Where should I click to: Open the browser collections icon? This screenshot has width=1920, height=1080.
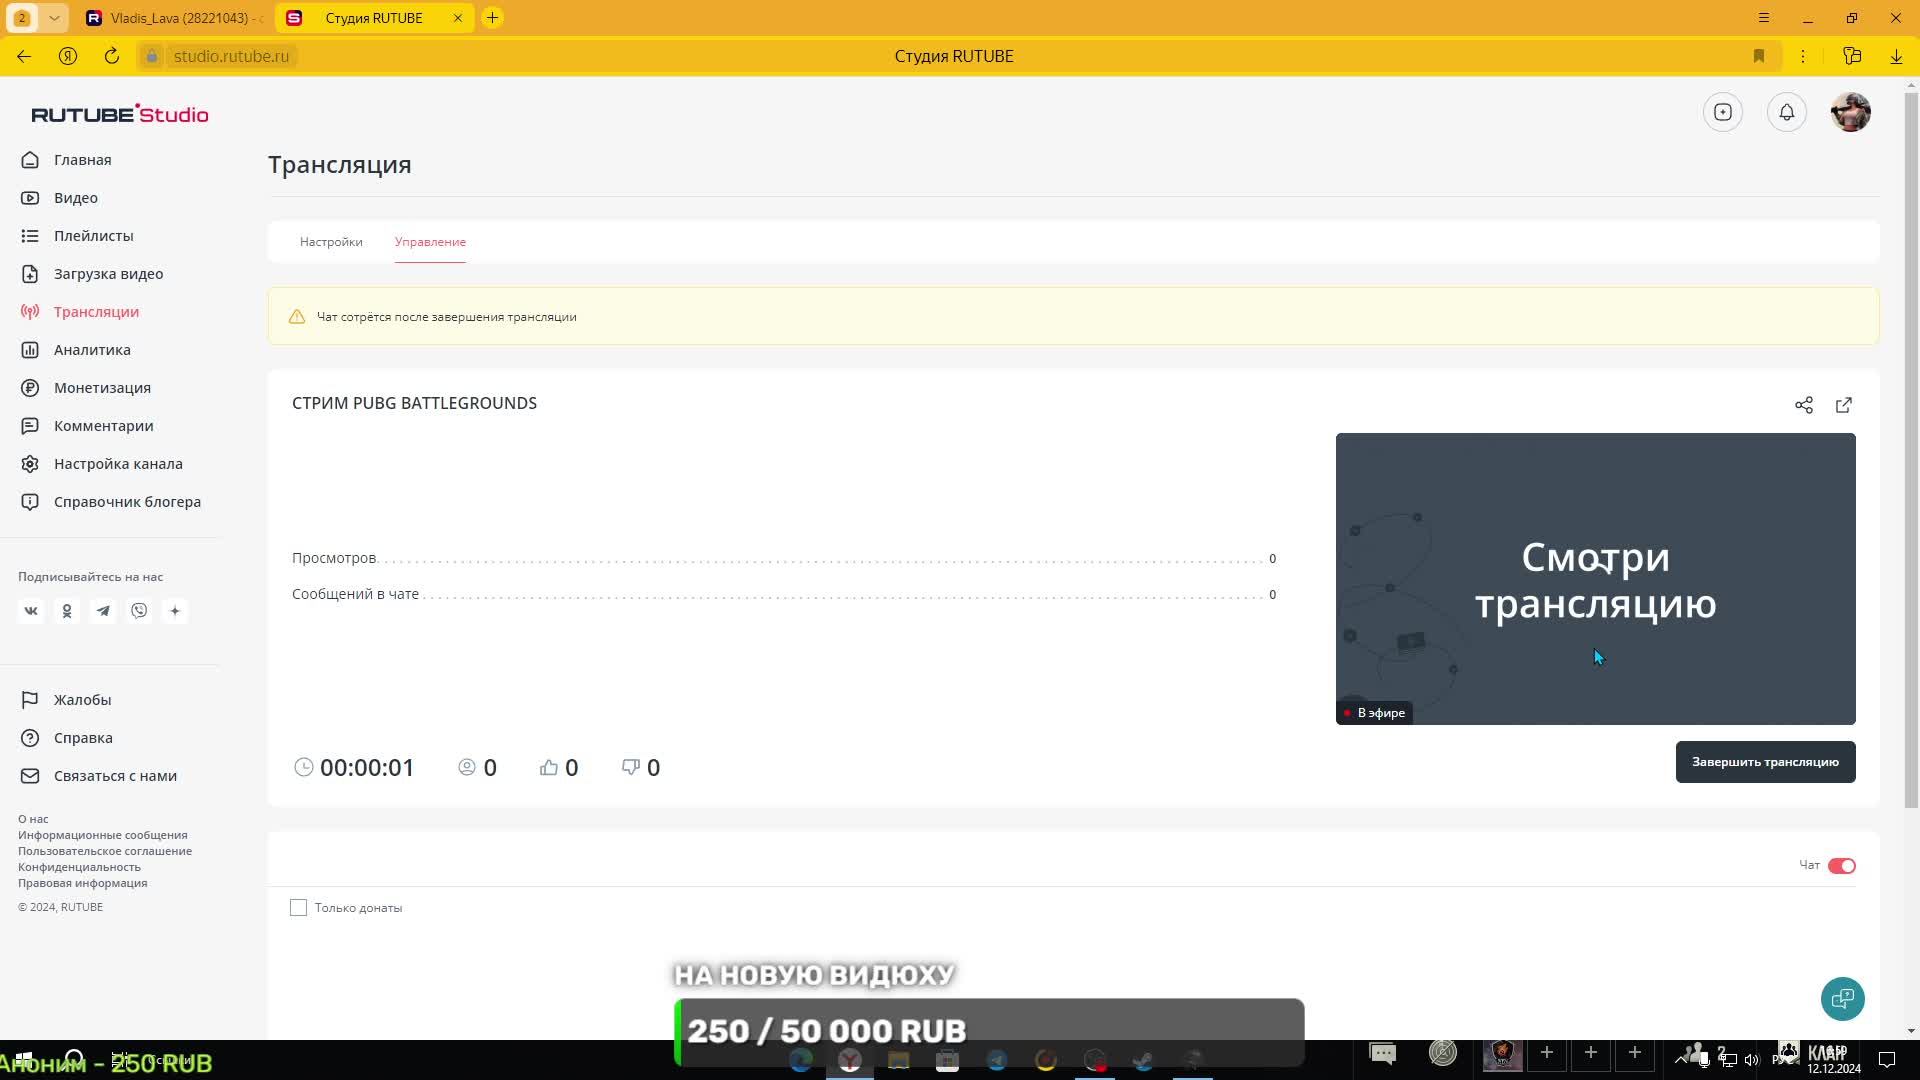1852,56
